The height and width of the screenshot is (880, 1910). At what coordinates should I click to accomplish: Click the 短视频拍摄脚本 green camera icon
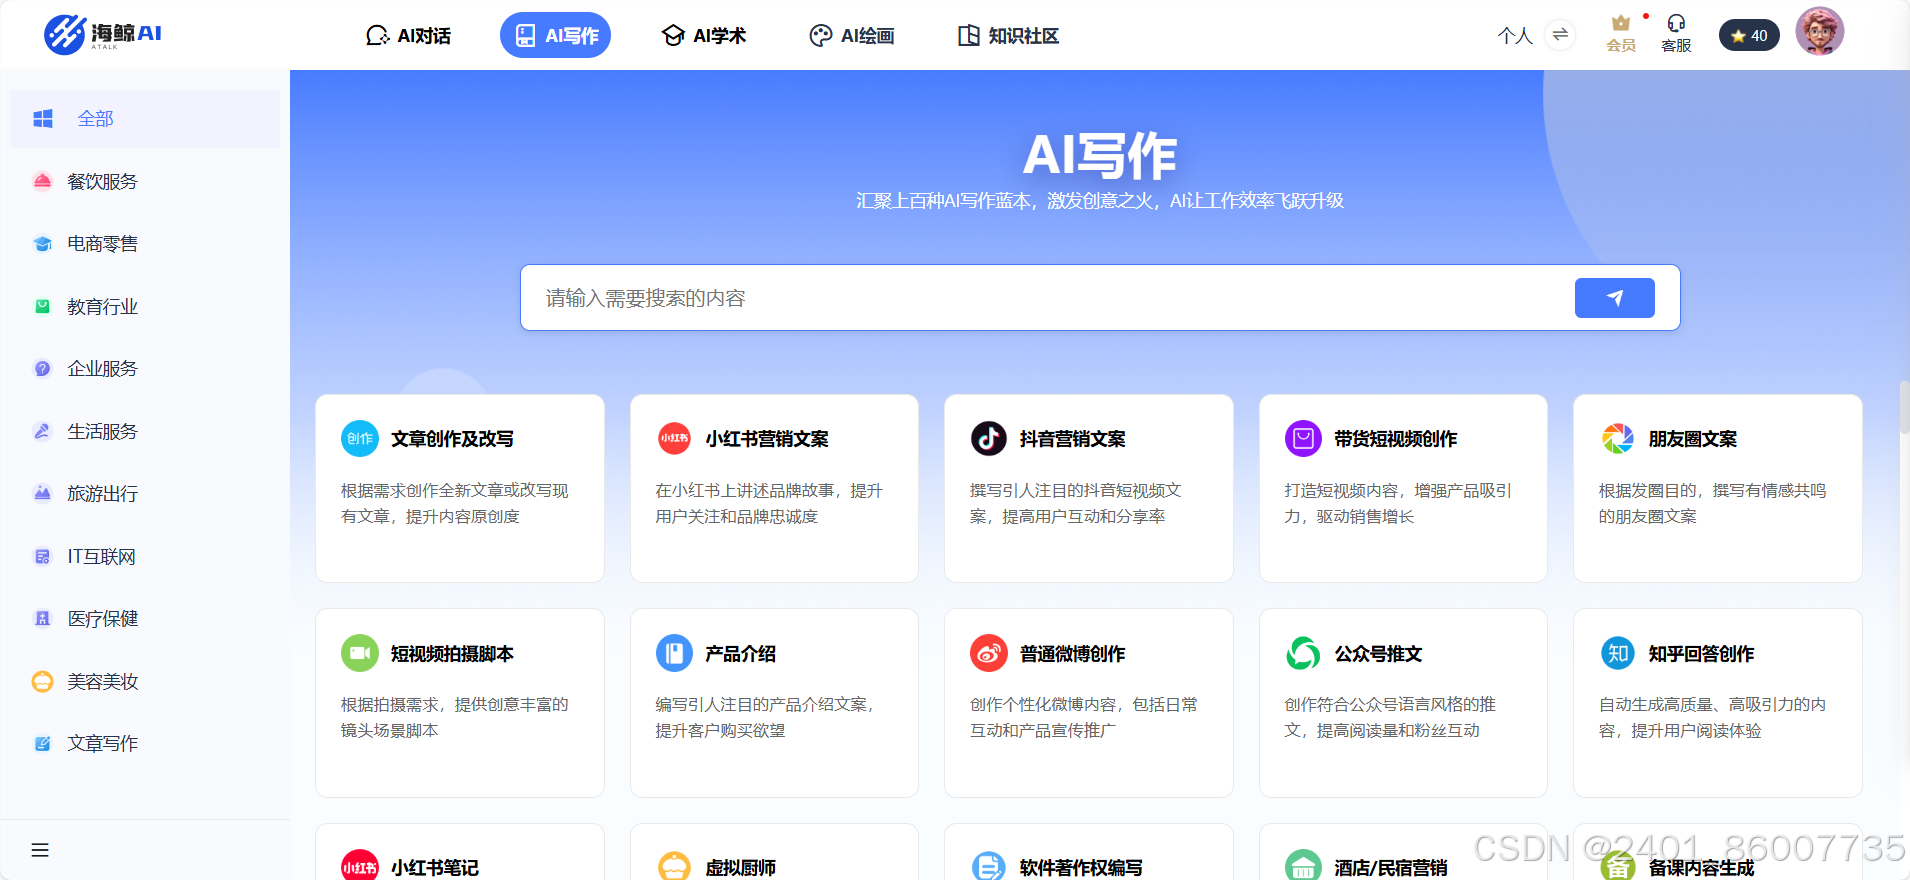click(x=360, y=653)
